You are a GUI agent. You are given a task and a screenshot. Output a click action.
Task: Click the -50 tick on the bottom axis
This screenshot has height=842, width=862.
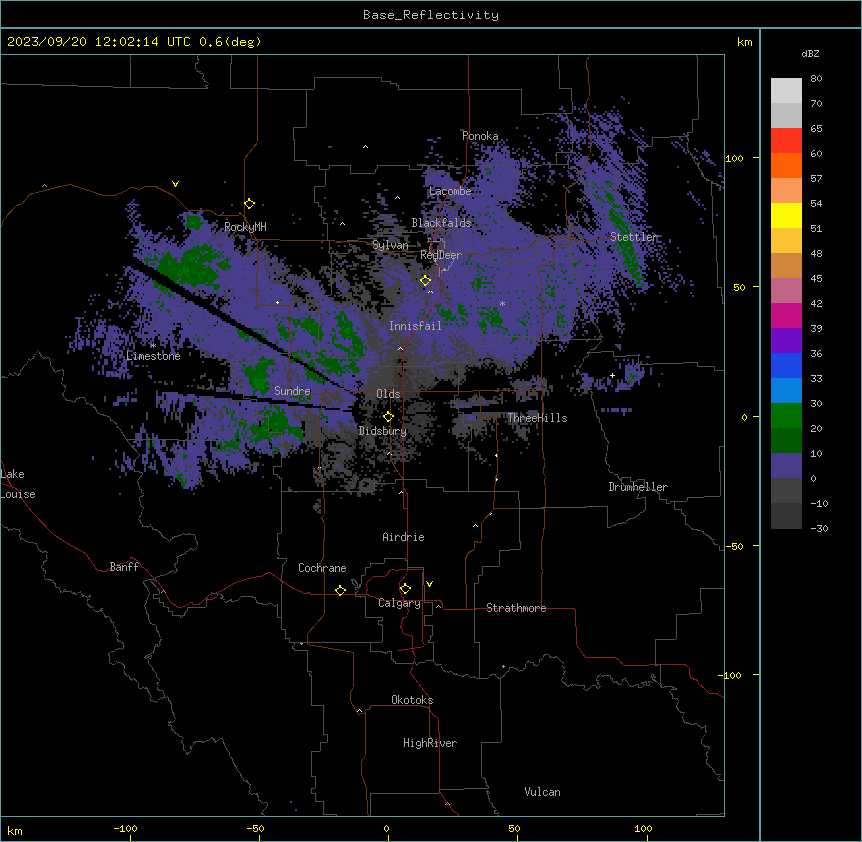pyautogui.click(x=255, y=829)
